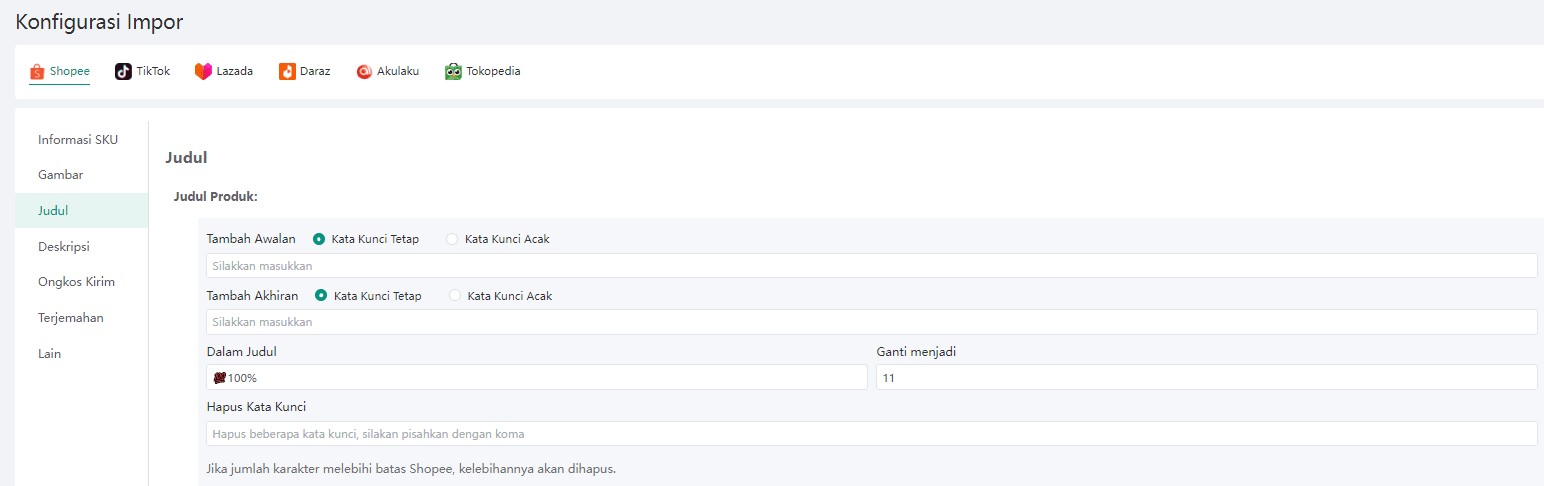This screenshot has width=1544, height=486.
Task: Click the TikTok logo icon
Action: pyautogui.click(x=123, y=72)
